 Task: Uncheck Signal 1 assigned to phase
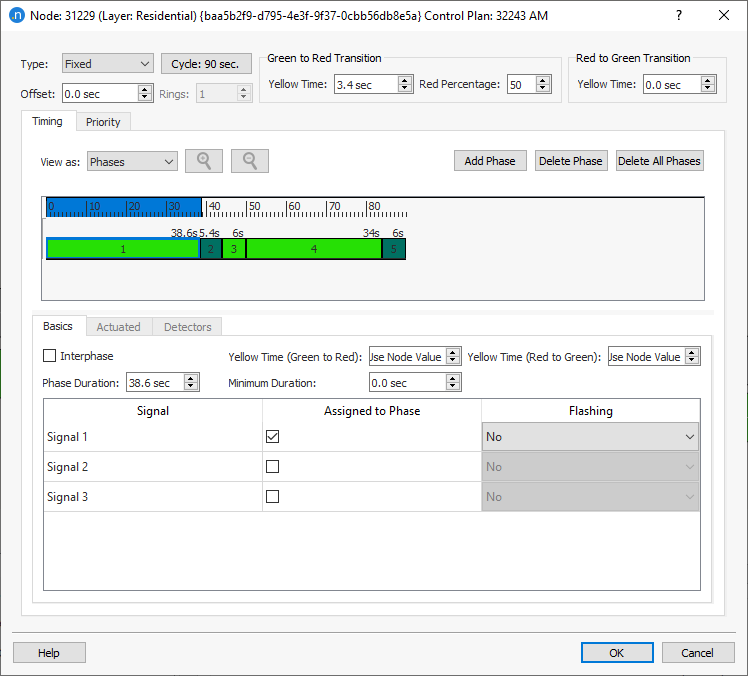point(272,437)
